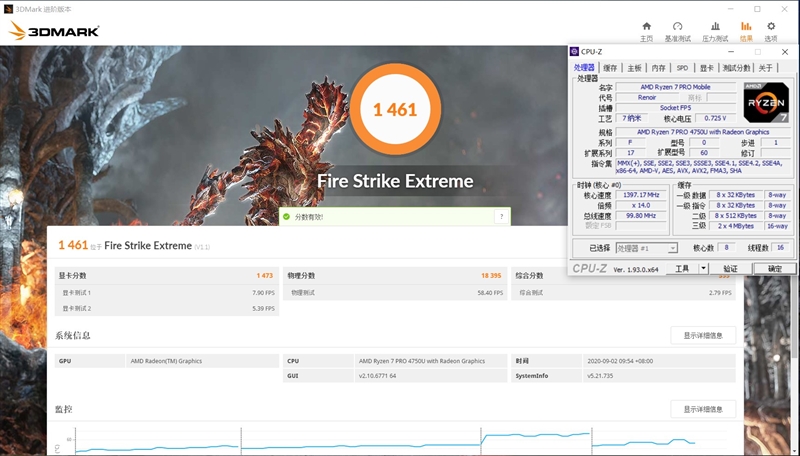
Task: Click the CPU-Z multiplier x 14.0 field
Action: (x=641, y=205)
